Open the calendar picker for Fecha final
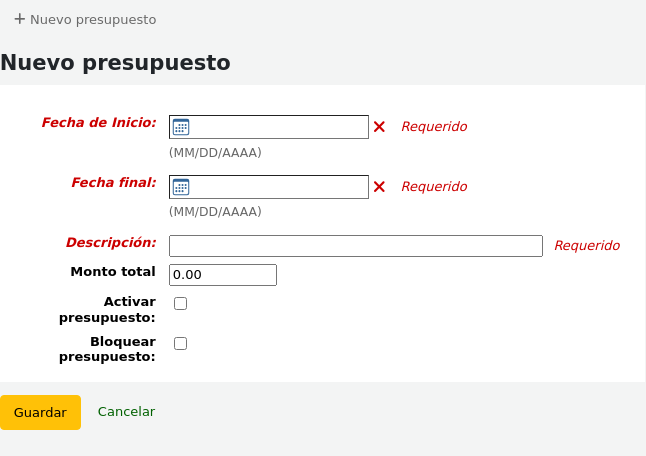The image size is (646, 456). coord(181,187)
